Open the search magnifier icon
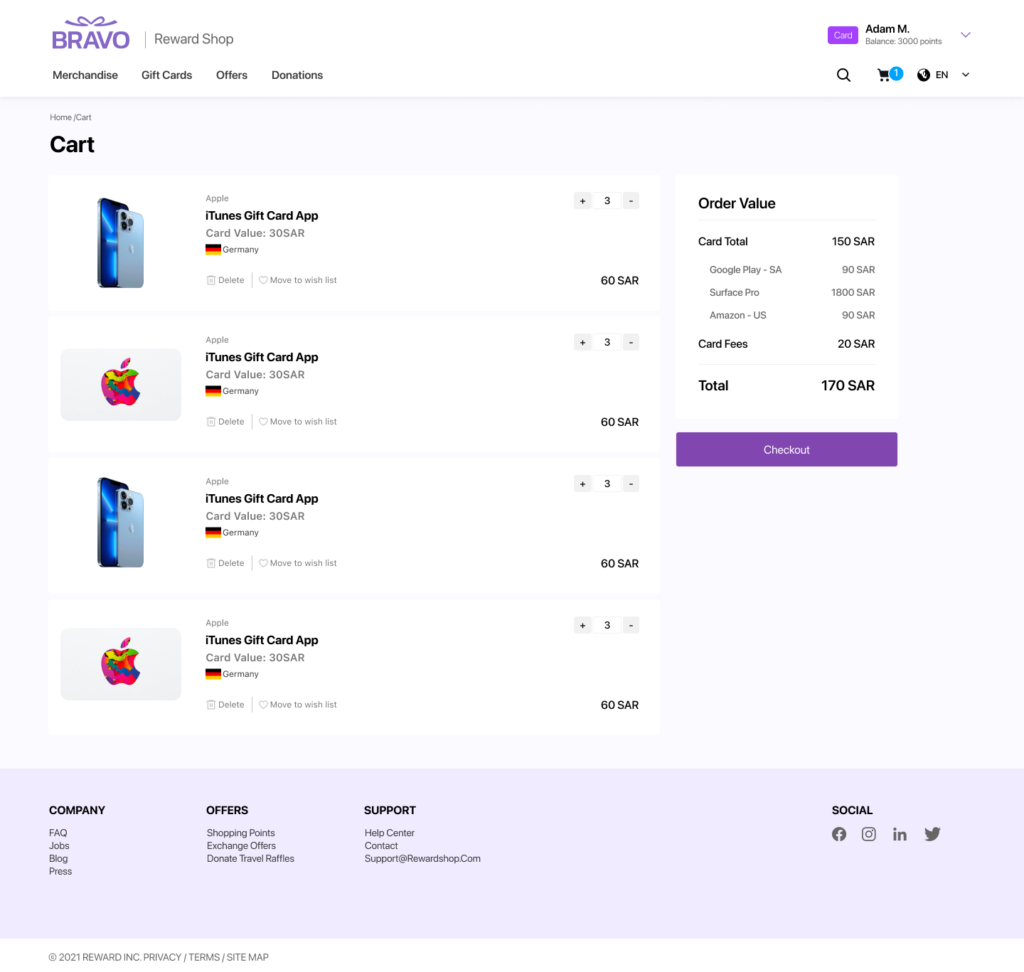The width and height of the screenshot is (1024, 972). [x=843, y=75]
